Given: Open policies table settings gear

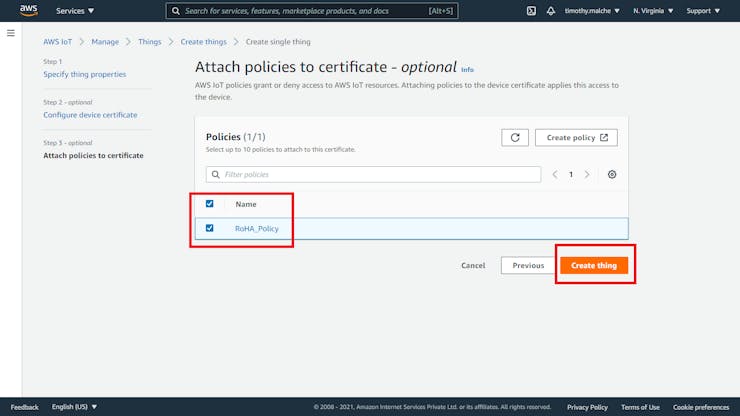Looking at the screenshot, I should 612,174.
